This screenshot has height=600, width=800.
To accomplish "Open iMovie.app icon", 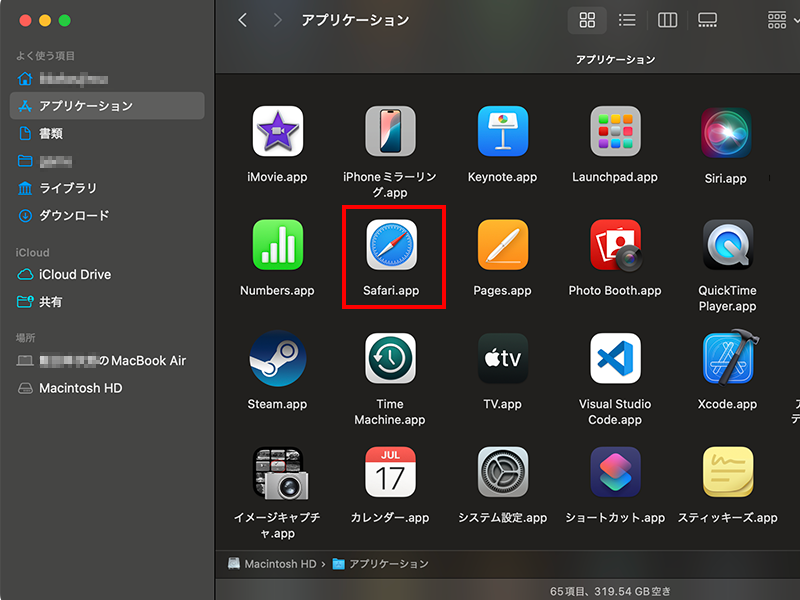I will 278,131.
